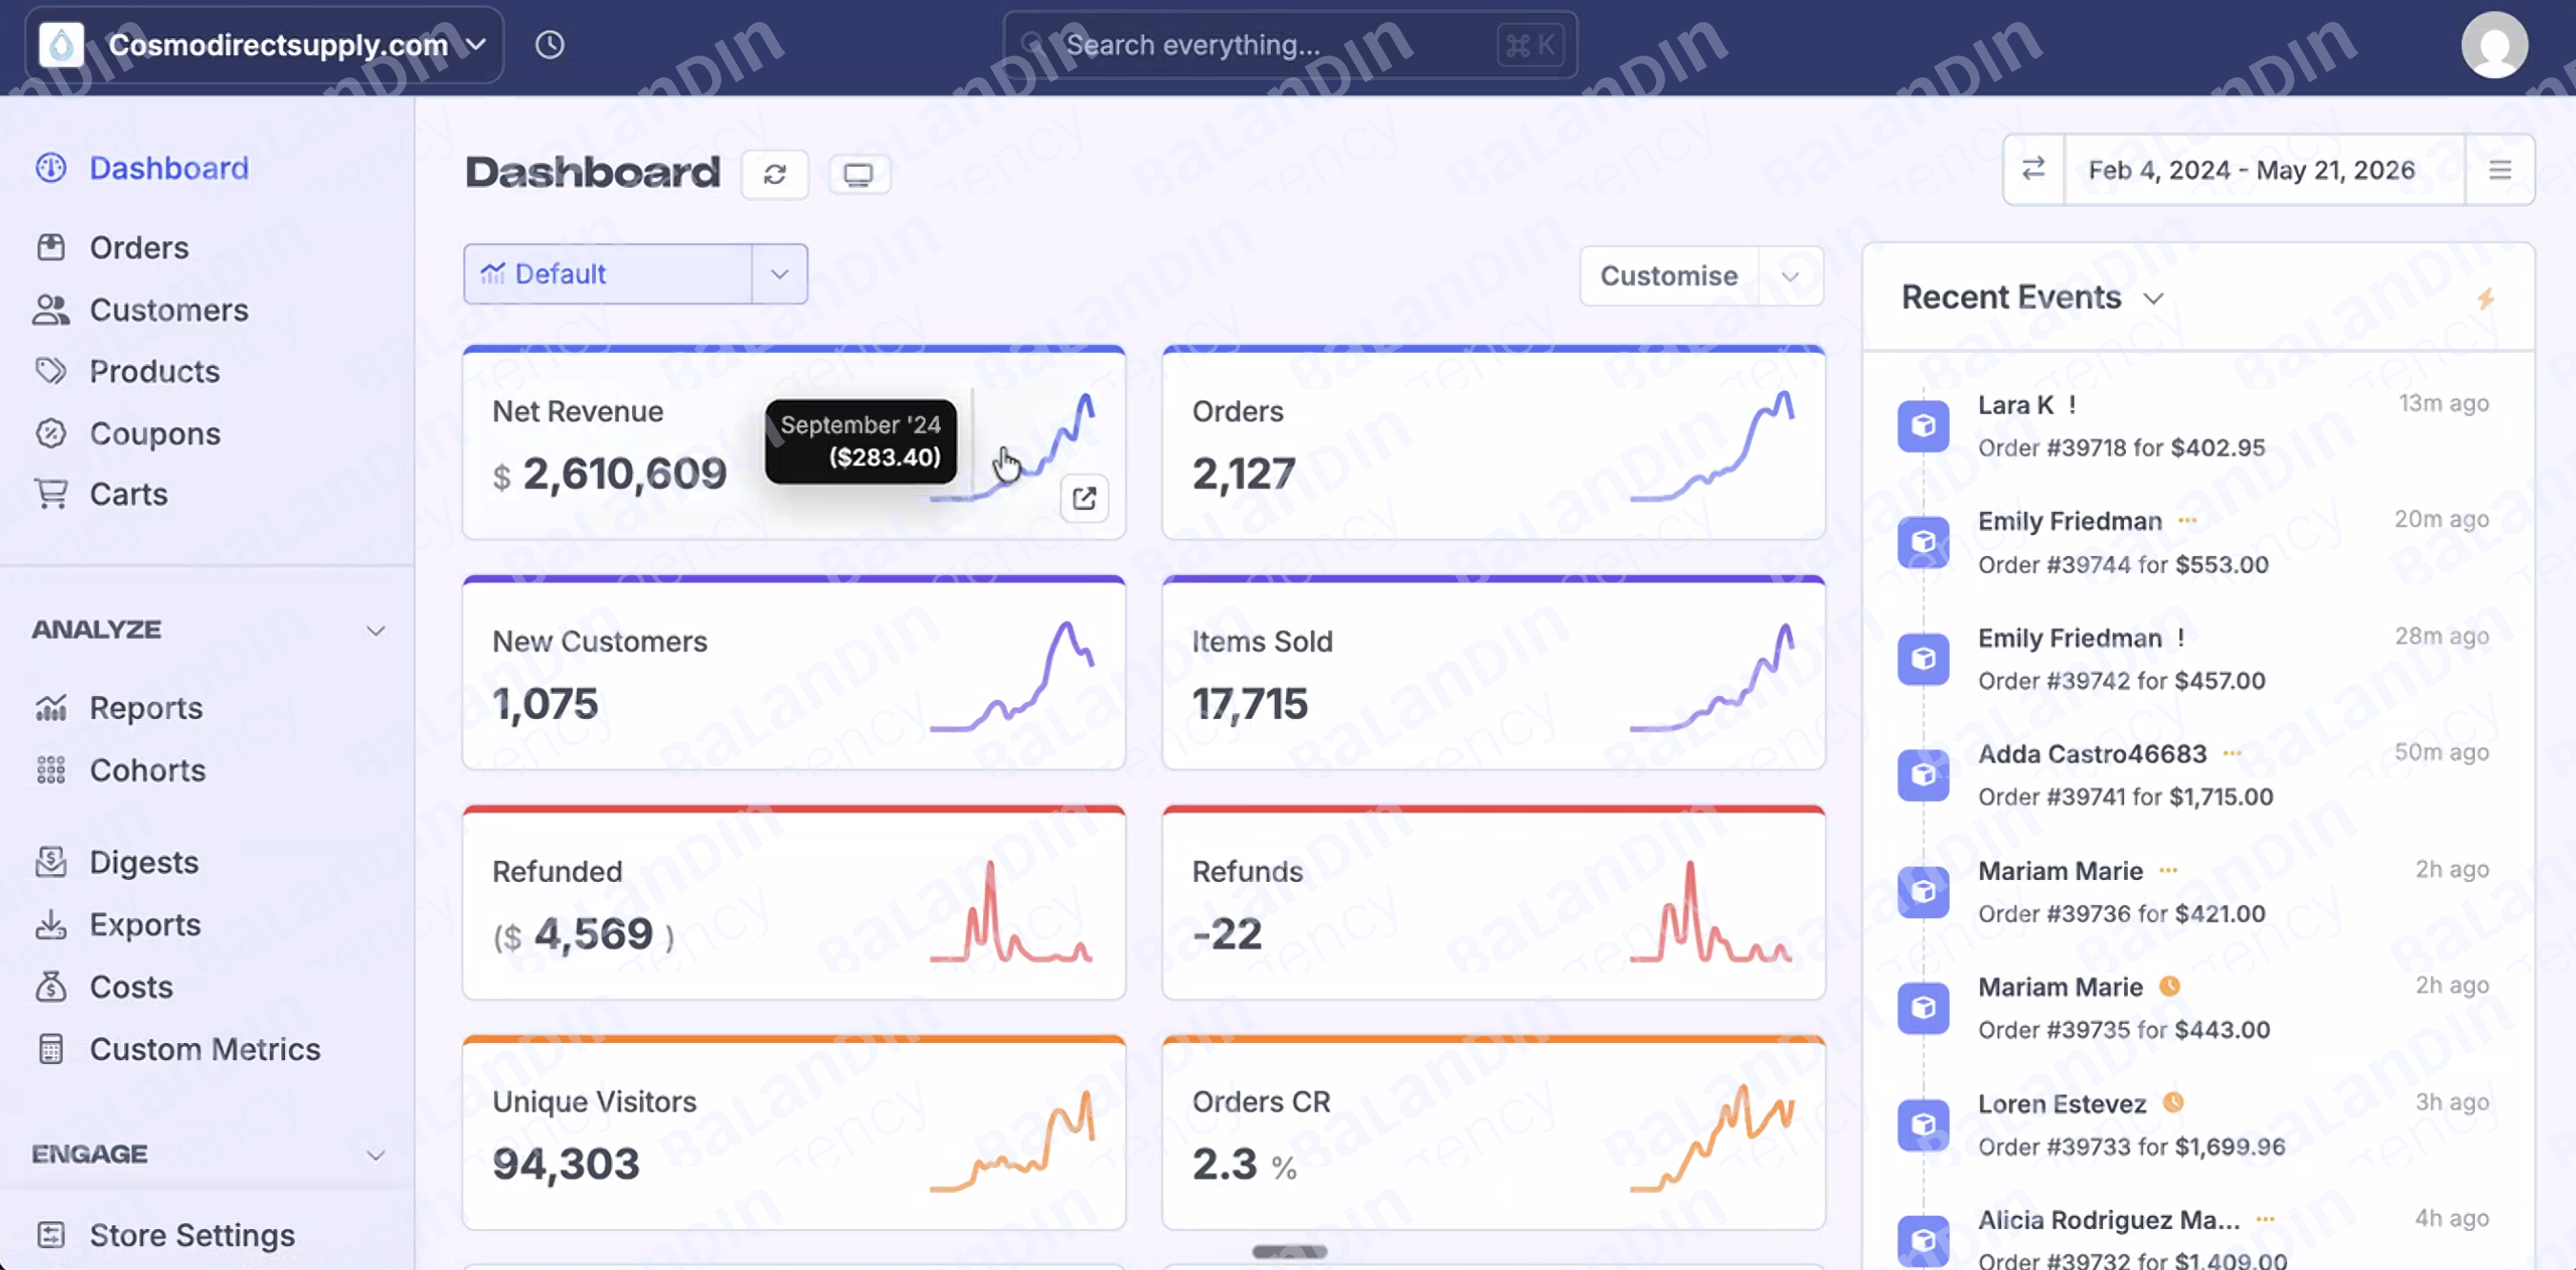Open Mariam Marie order #39736 event
2576x1270 pixels.
(x=2195, y=892)
